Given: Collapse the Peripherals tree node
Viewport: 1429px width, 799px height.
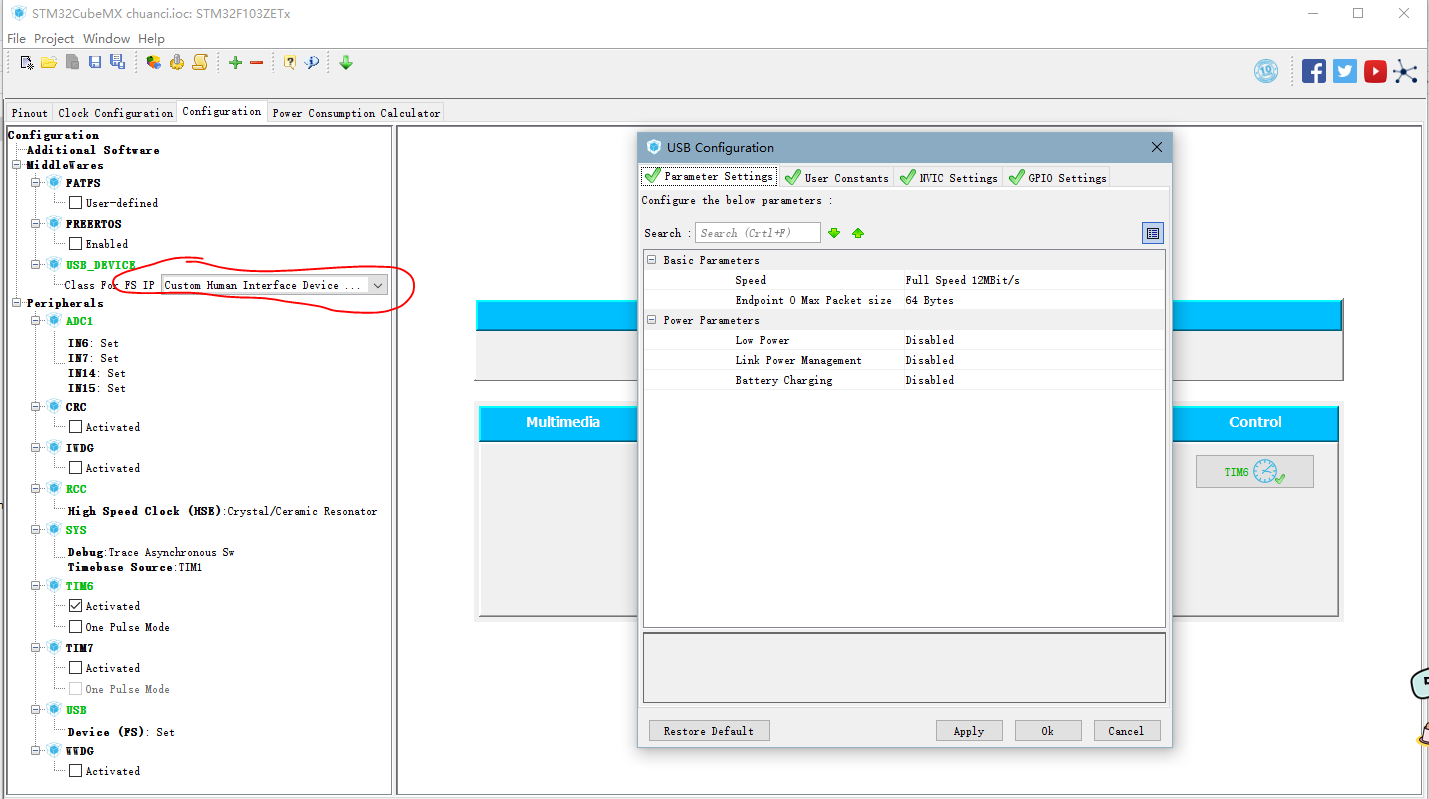Looking at the screenshot, I should point(17,302).
